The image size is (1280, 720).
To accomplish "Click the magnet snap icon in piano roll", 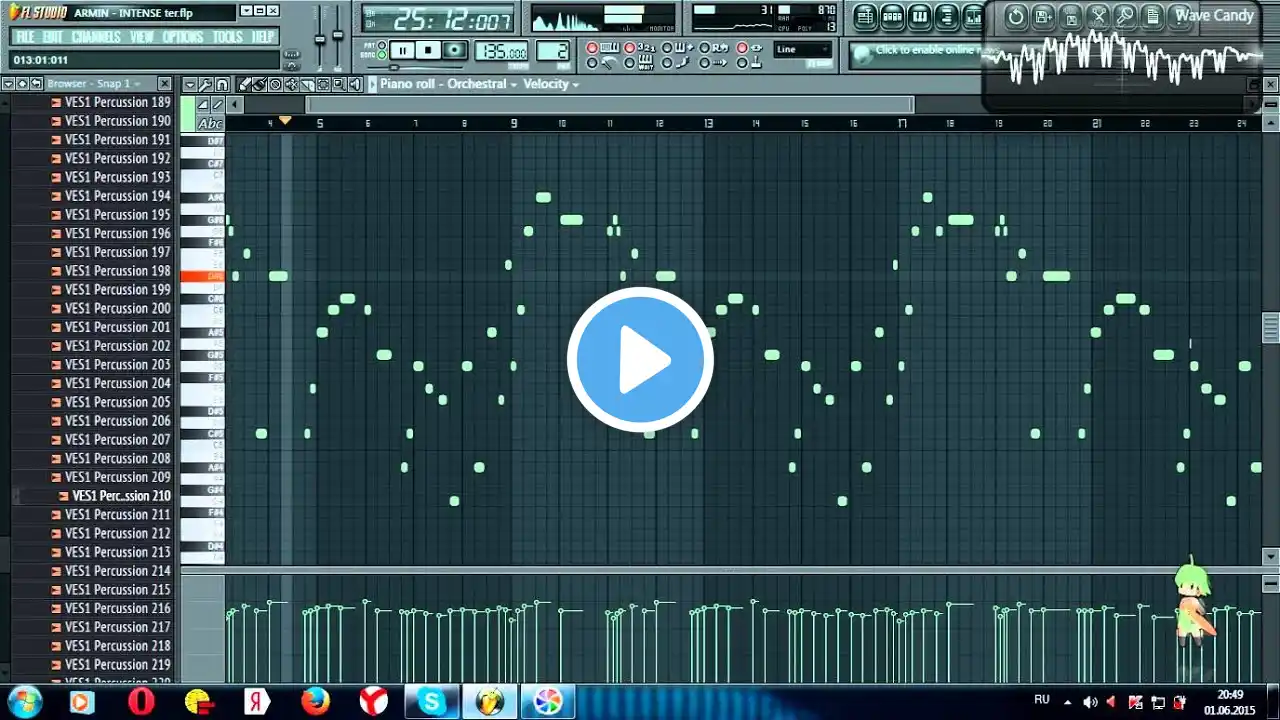I will pyautogui.click(x=221, y=85).
